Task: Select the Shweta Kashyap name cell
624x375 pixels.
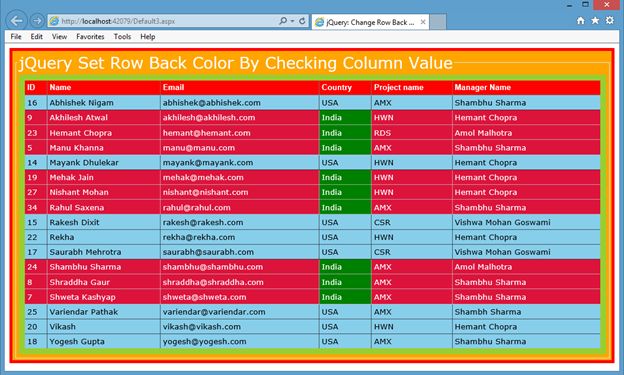Action: pyautogui.click(x=103, y=297)
